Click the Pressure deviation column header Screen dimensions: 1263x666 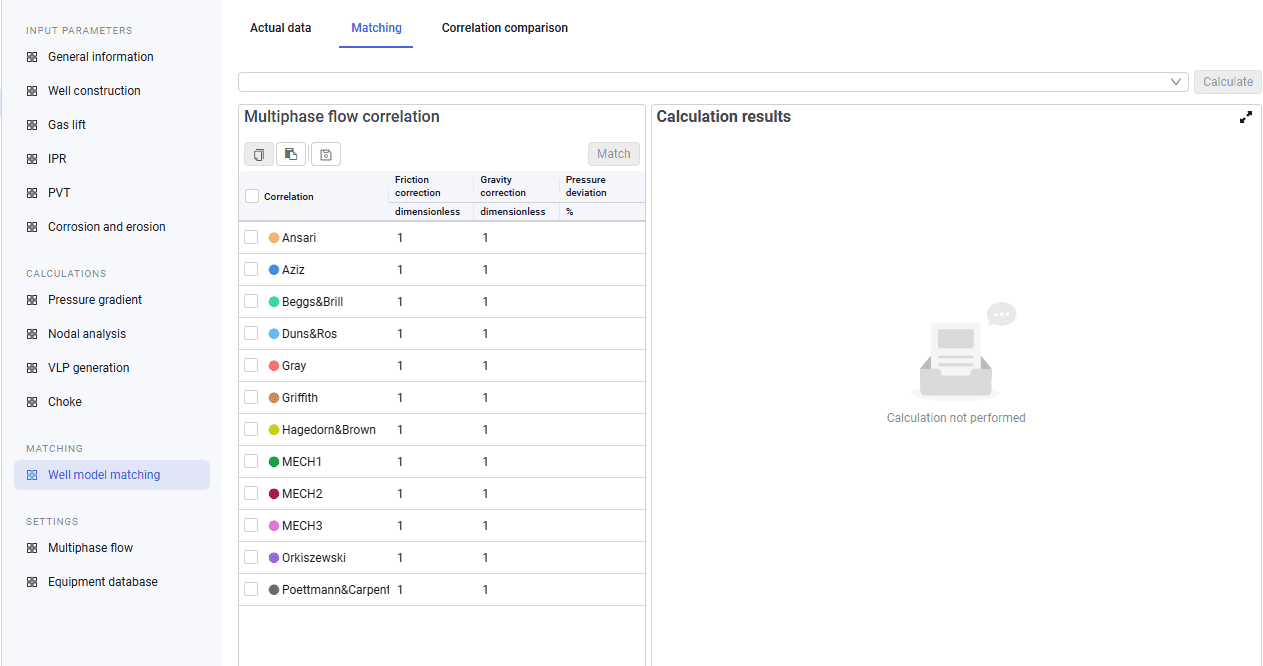tap(586, 186)
